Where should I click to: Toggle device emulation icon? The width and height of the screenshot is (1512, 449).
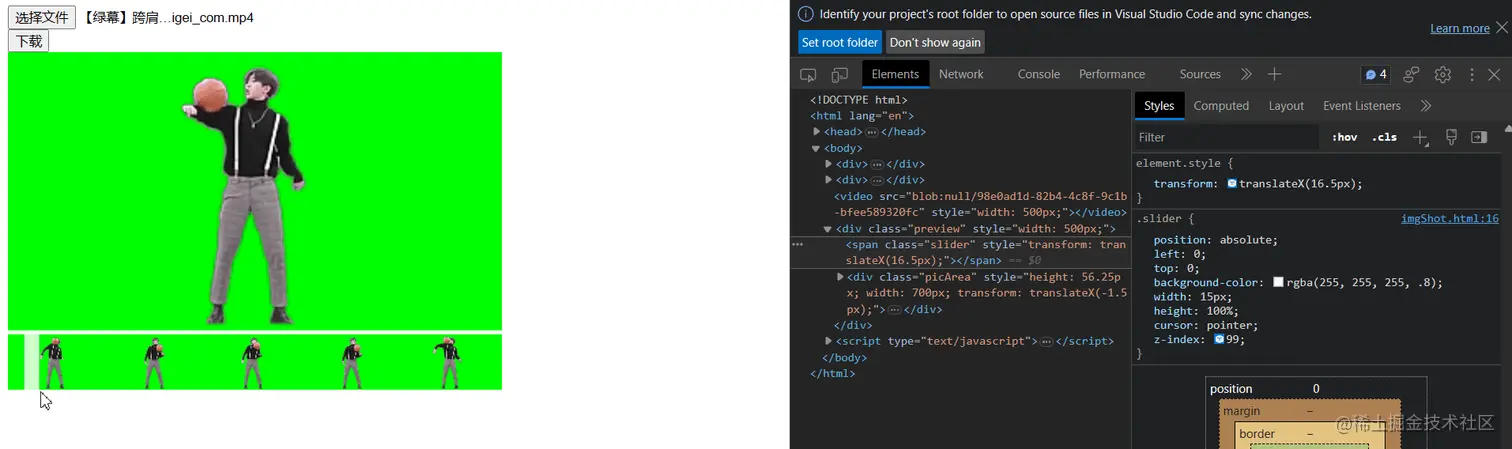point(840,74)
